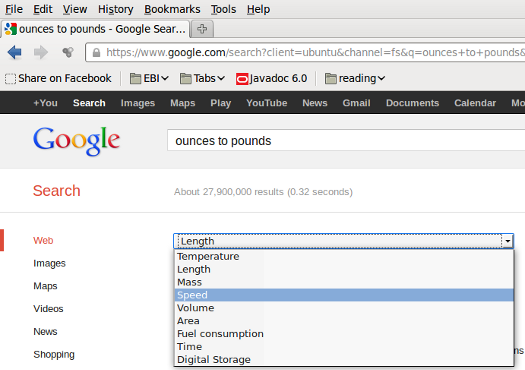525x370 pixels.
Task: Click the Google favicon on the tab
Action: pos(10,29)
